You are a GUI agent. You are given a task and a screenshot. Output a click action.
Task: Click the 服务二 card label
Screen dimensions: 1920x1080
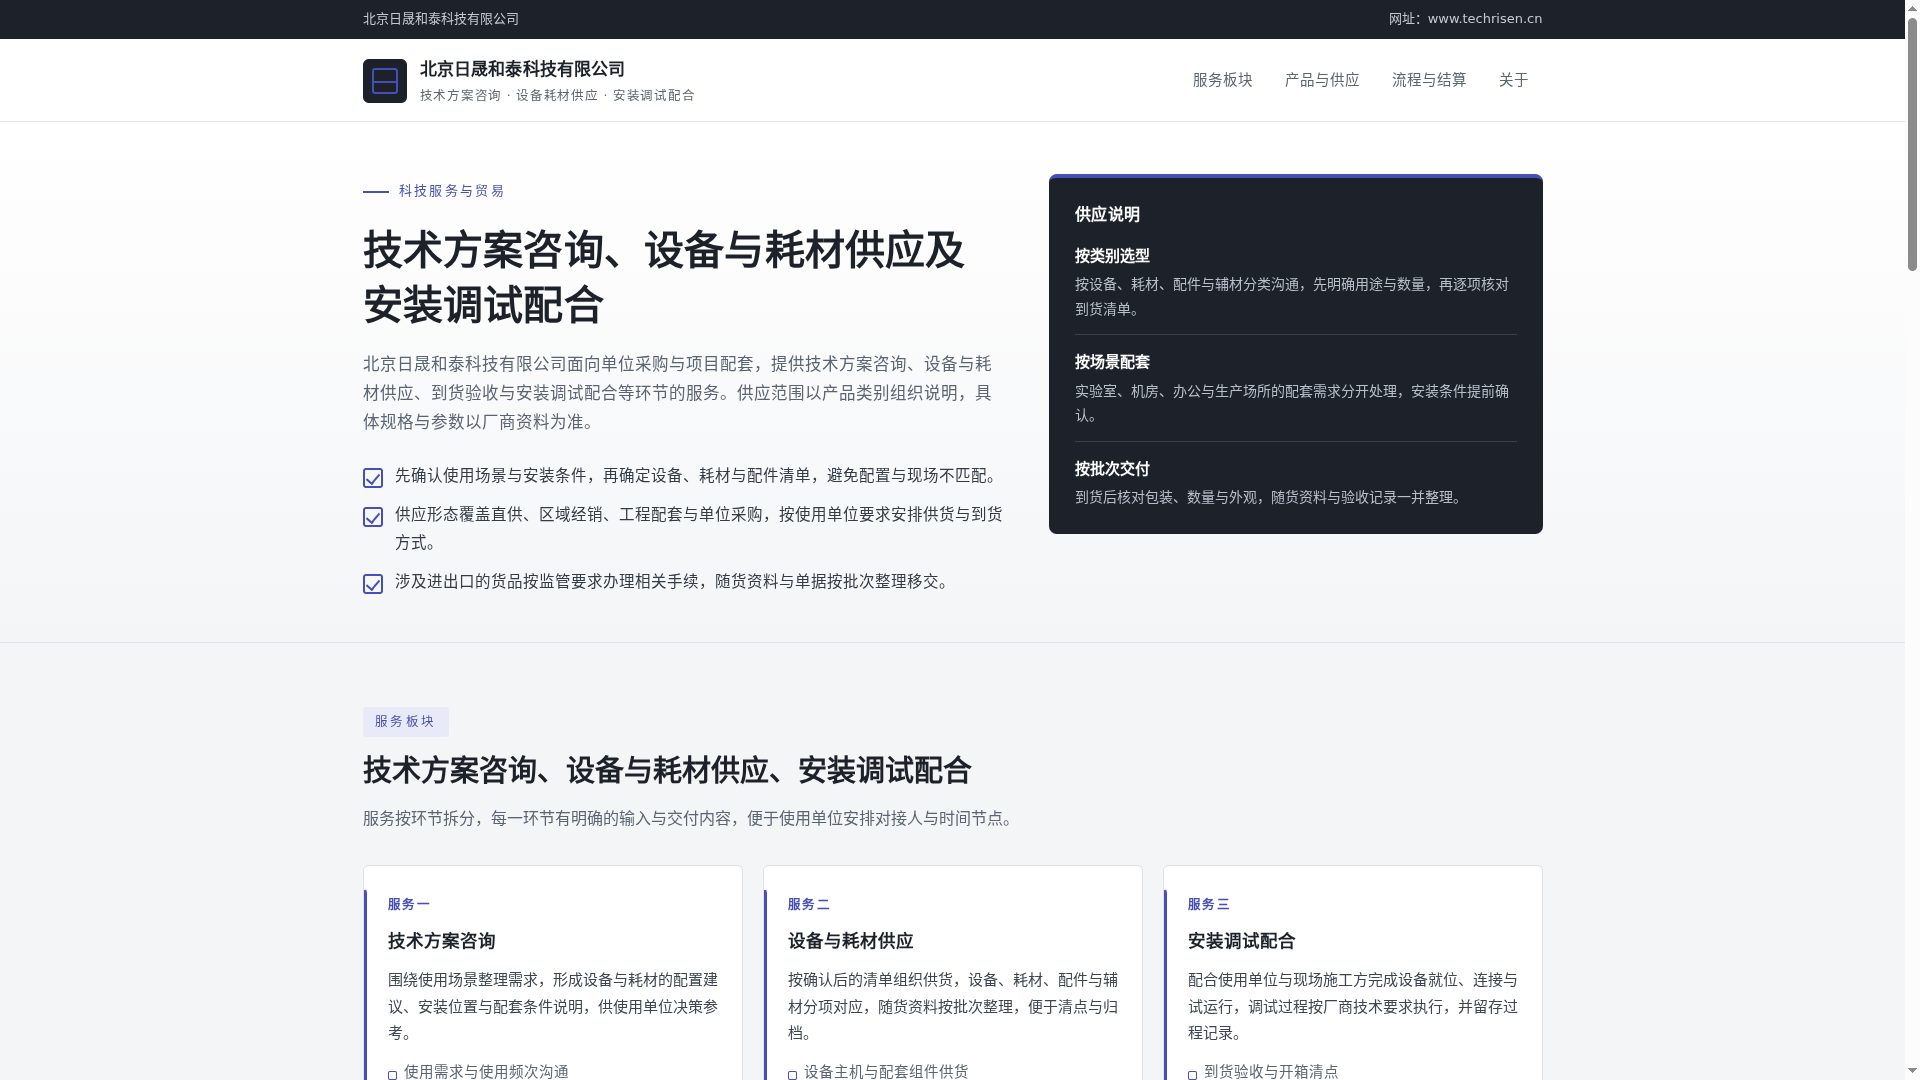[808, 904]
